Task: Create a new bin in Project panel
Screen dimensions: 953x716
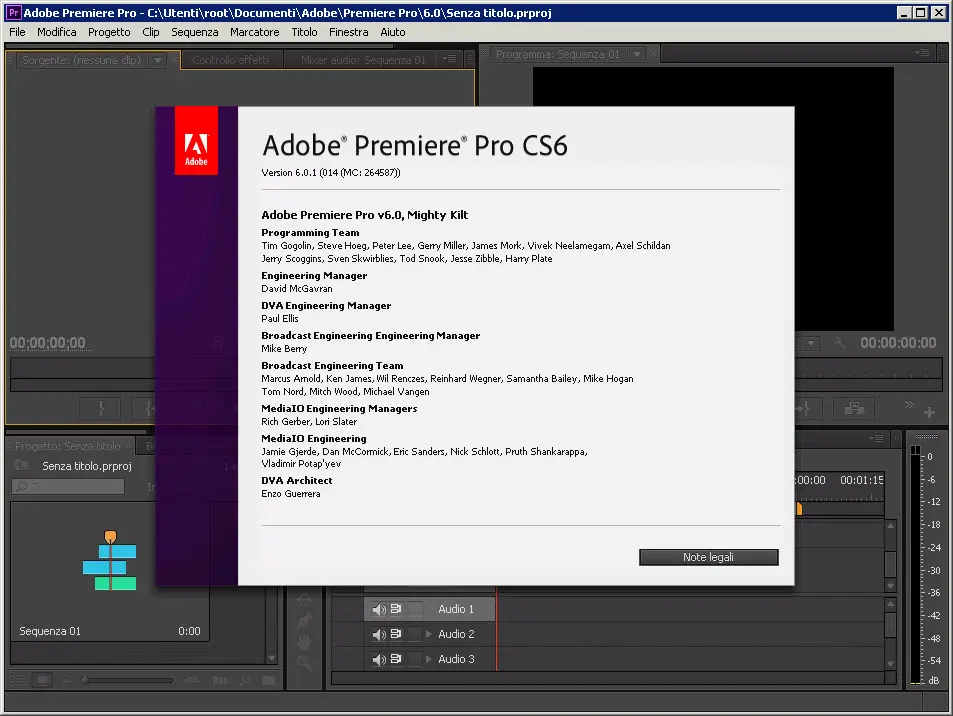Action: click(268, 680)
